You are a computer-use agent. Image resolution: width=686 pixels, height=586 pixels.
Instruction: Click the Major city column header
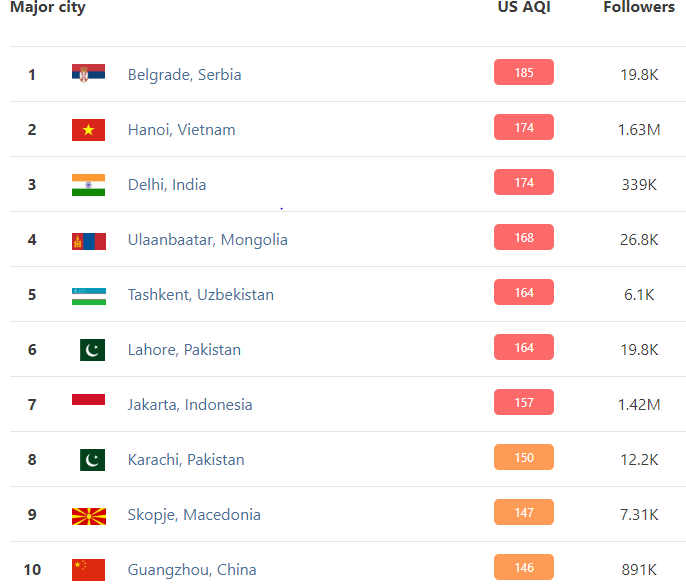(x=48, y=7)
